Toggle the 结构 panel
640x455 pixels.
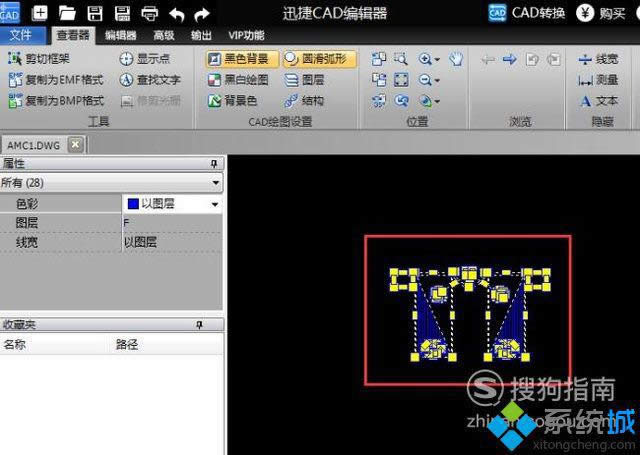pyautogui.click(x=304, y=100)
